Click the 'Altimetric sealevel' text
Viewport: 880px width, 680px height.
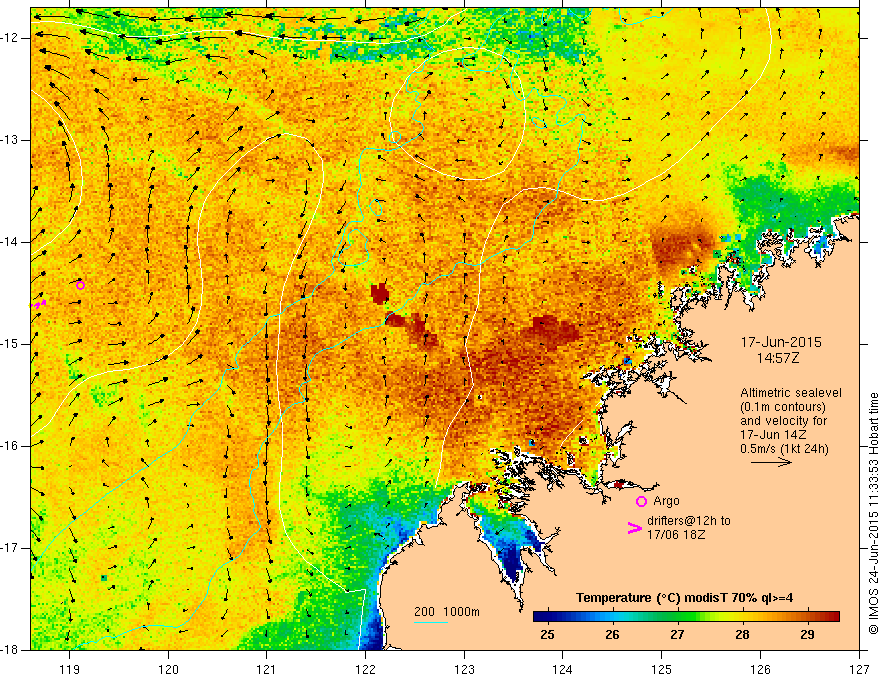pyautogui.click(x=791, y=393)
